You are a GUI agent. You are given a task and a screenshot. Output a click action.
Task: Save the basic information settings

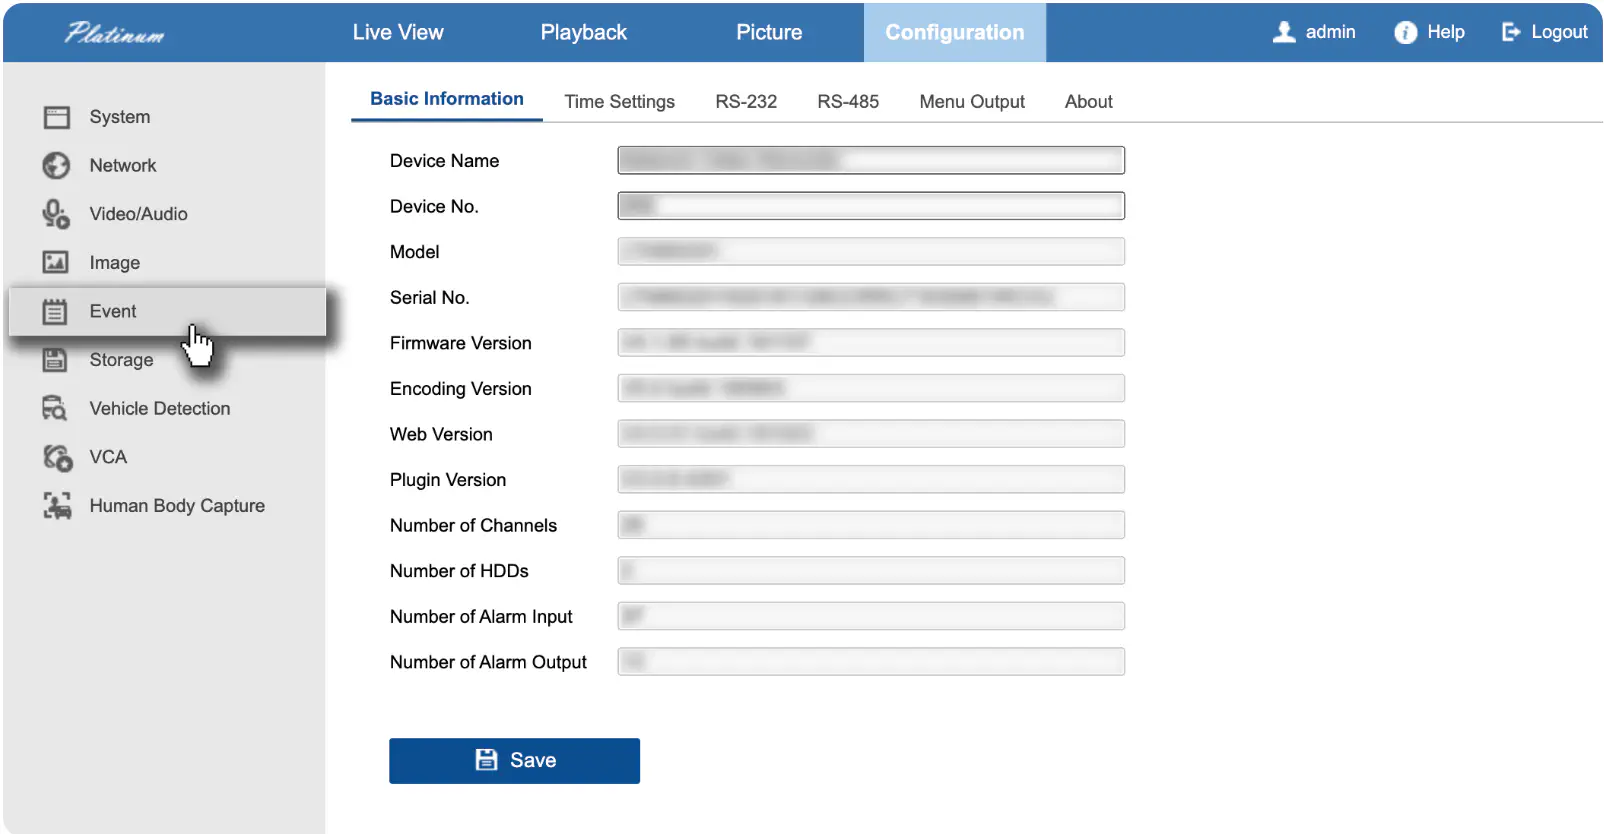click(514, 761)
